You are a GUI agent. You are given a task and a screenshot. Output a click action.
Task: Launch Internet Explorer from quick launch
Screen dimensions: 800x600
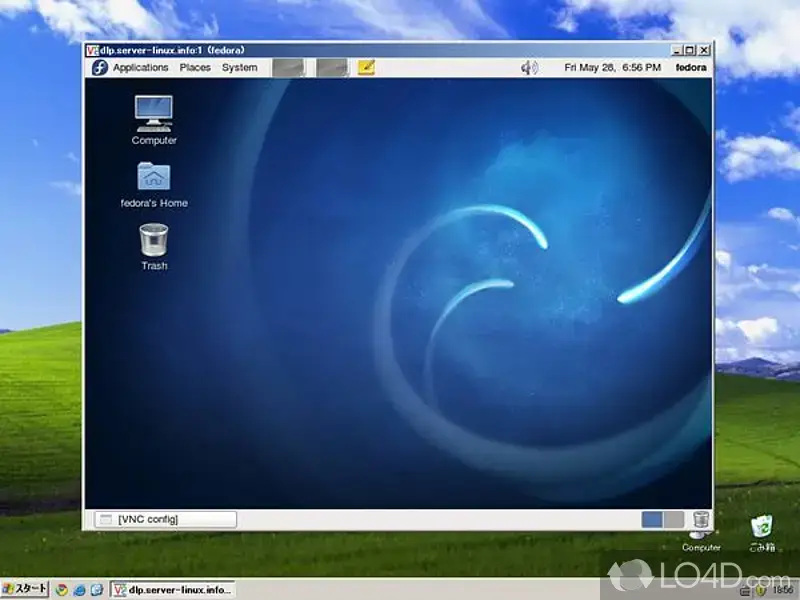(79, 590)
